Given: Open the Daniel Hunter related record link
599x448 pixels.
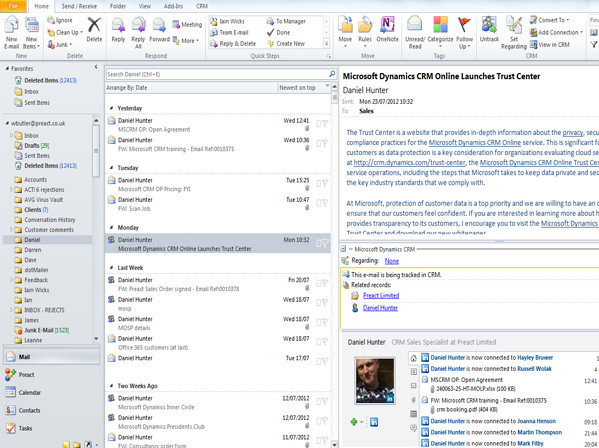Looking at the screenshot, I should [x=380, y=308].
